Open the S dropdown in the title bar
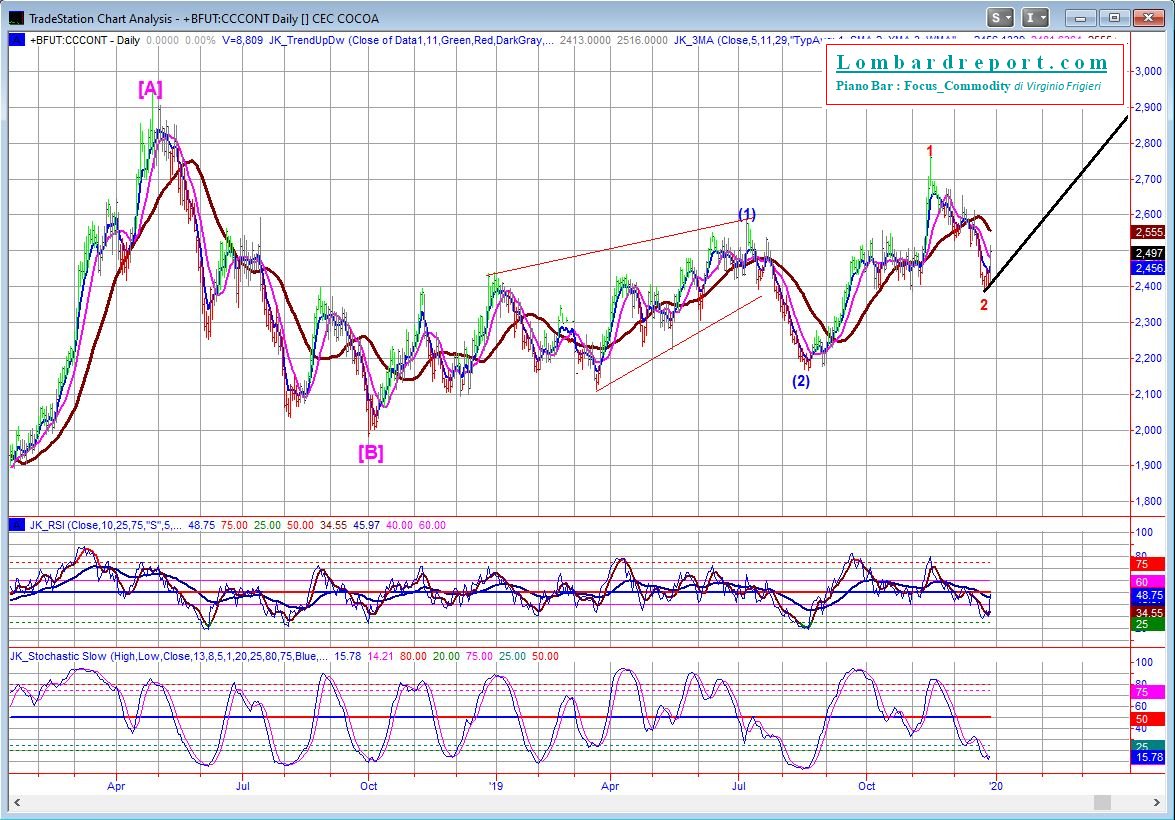 click(1001, 18)
